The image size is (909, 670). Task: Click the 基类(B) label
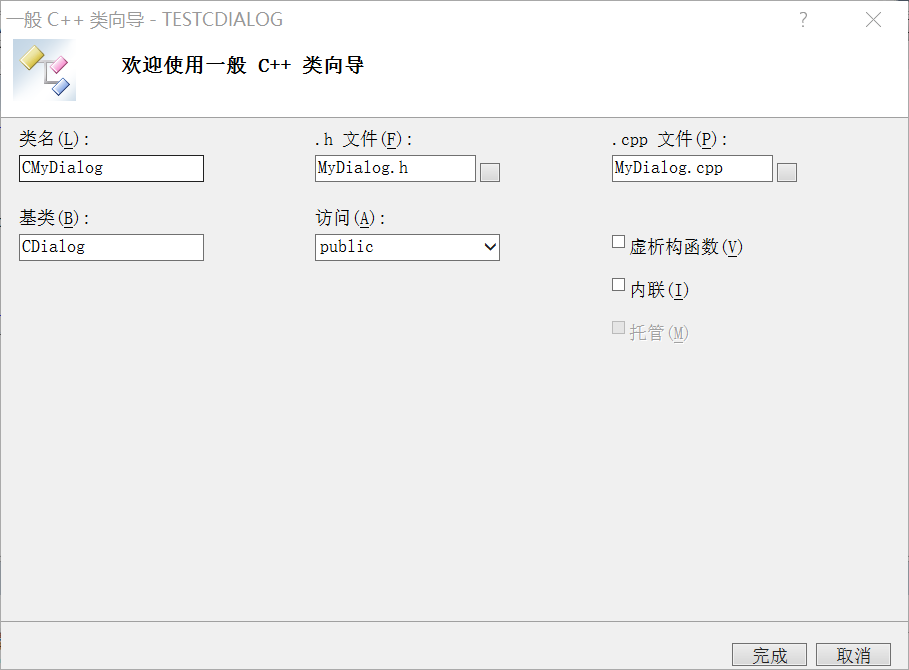pos(54,218)
